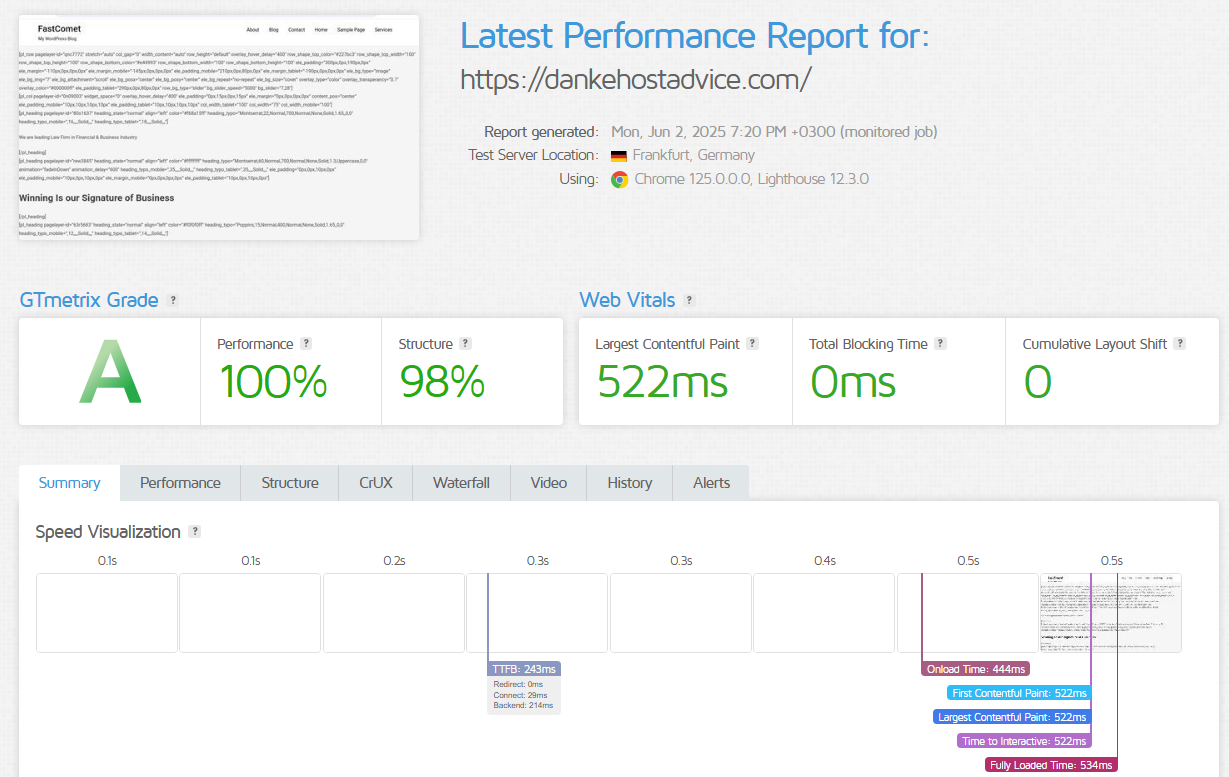
Task: Open the Structure score help icon
Action: pyautogui.click(x=465, y=343)
